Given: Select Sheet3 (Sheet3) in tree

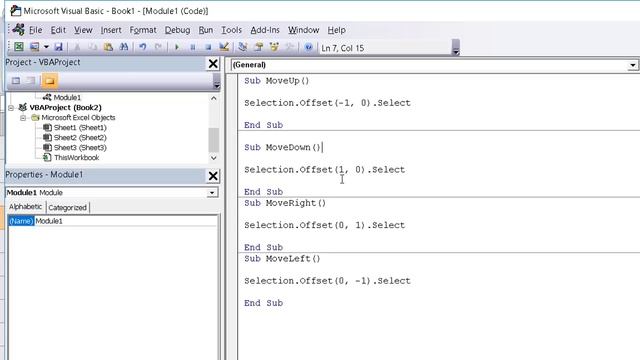Looking at the screenshot, I should click(80, 147).
